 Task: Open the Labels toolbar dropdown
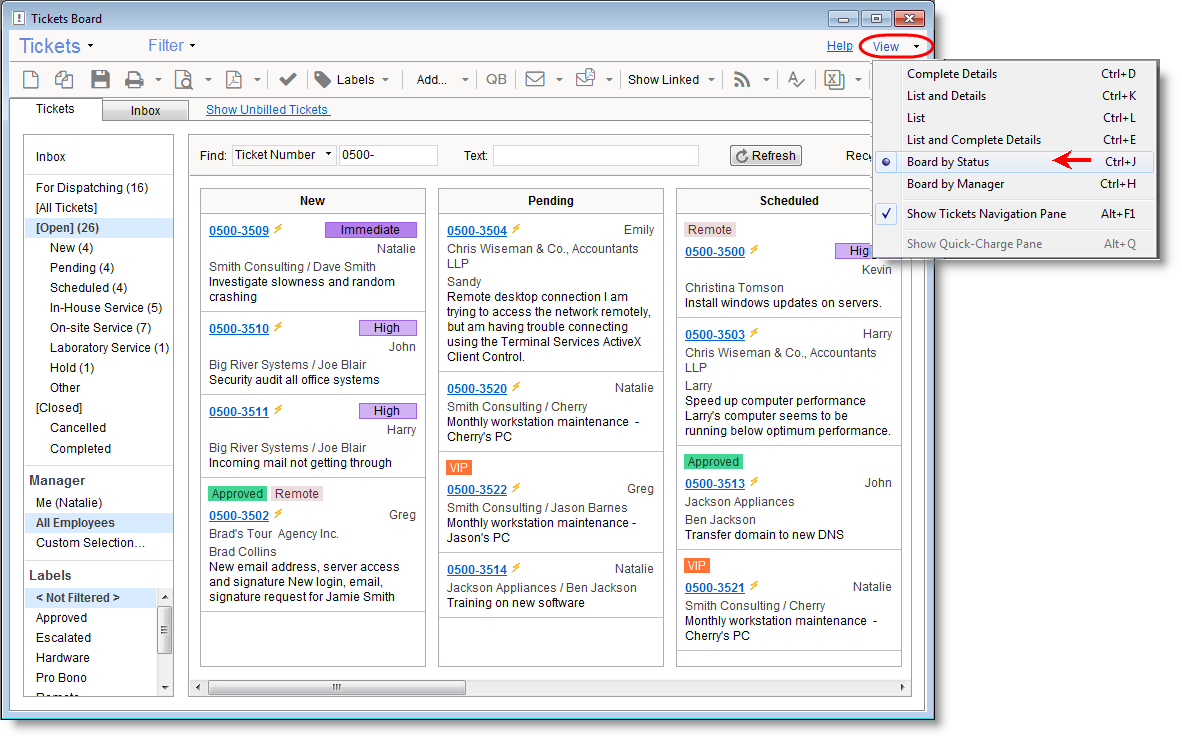click(x=352, y=80)
